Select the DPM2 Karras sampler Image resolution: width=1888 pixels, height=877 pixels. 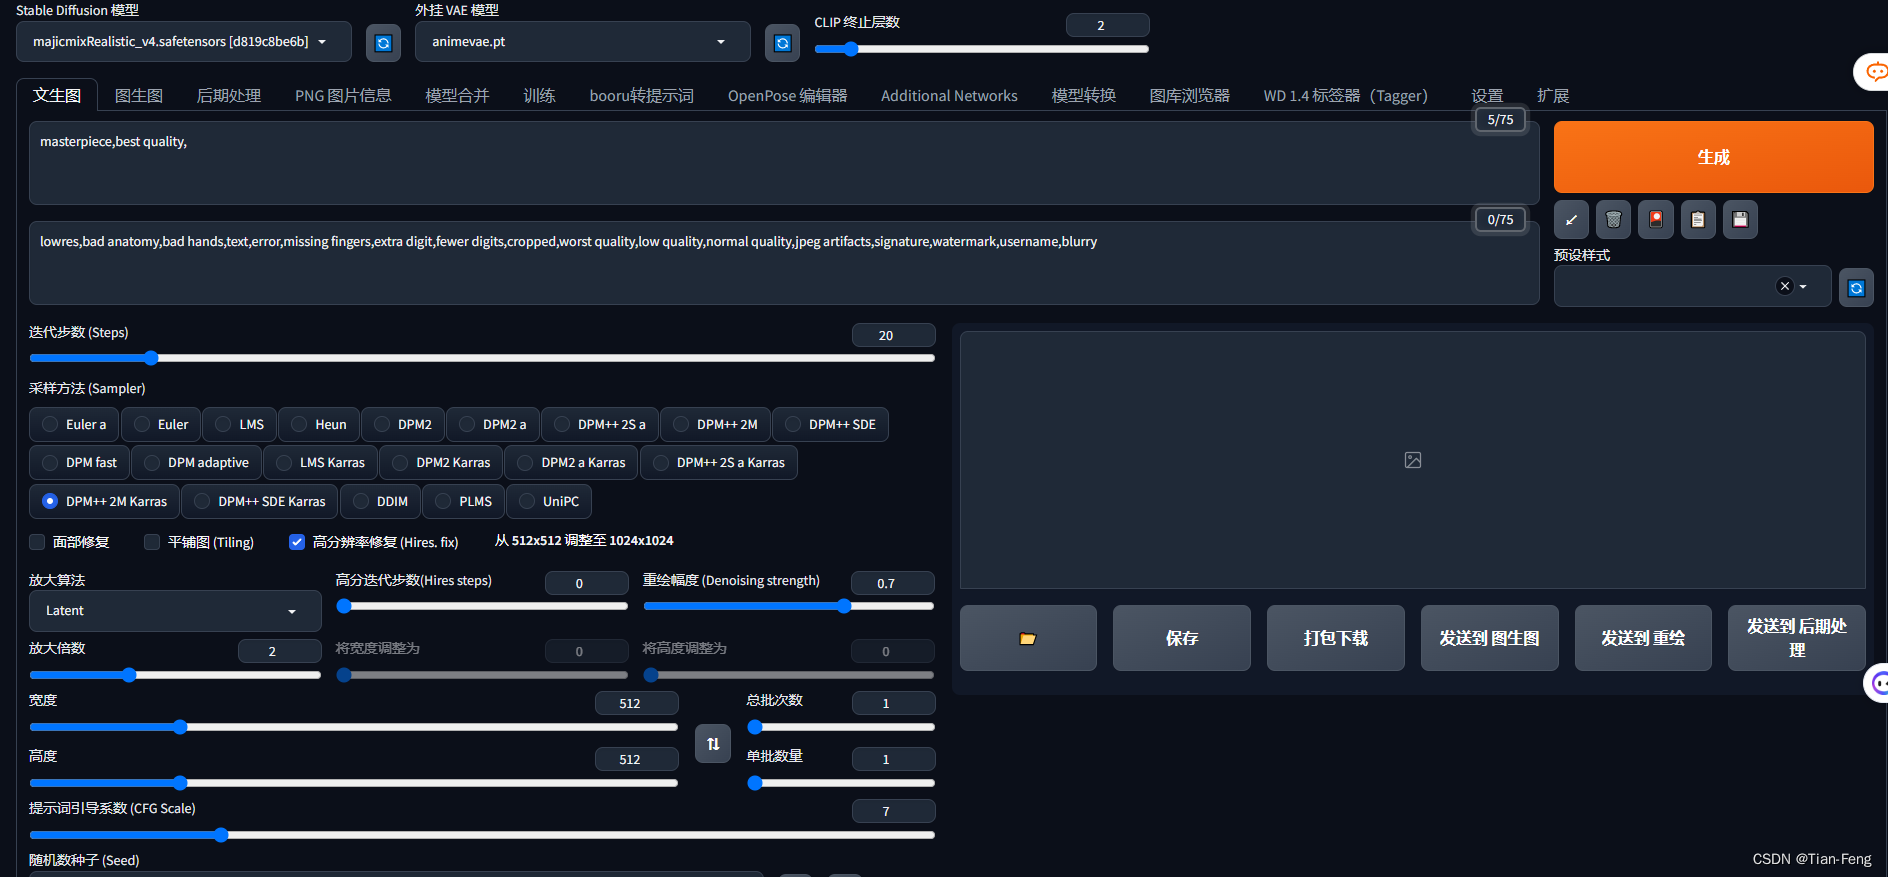(442, 462)
